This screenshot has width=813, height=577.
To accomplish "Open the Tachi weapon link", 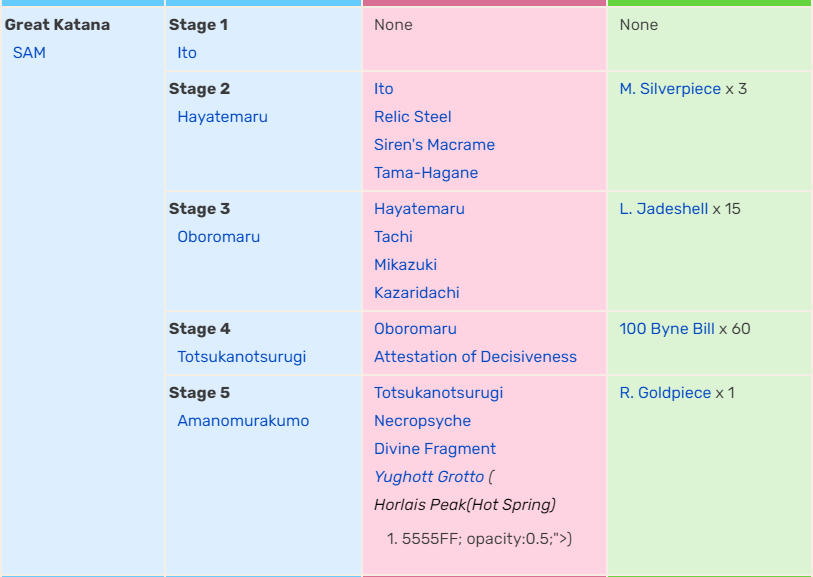I will click(393, 237).
